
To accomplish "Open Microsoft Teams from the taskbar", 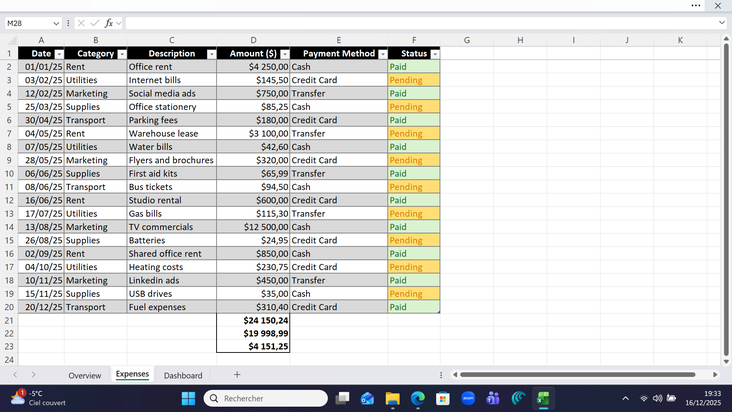I will coord(493,398).
